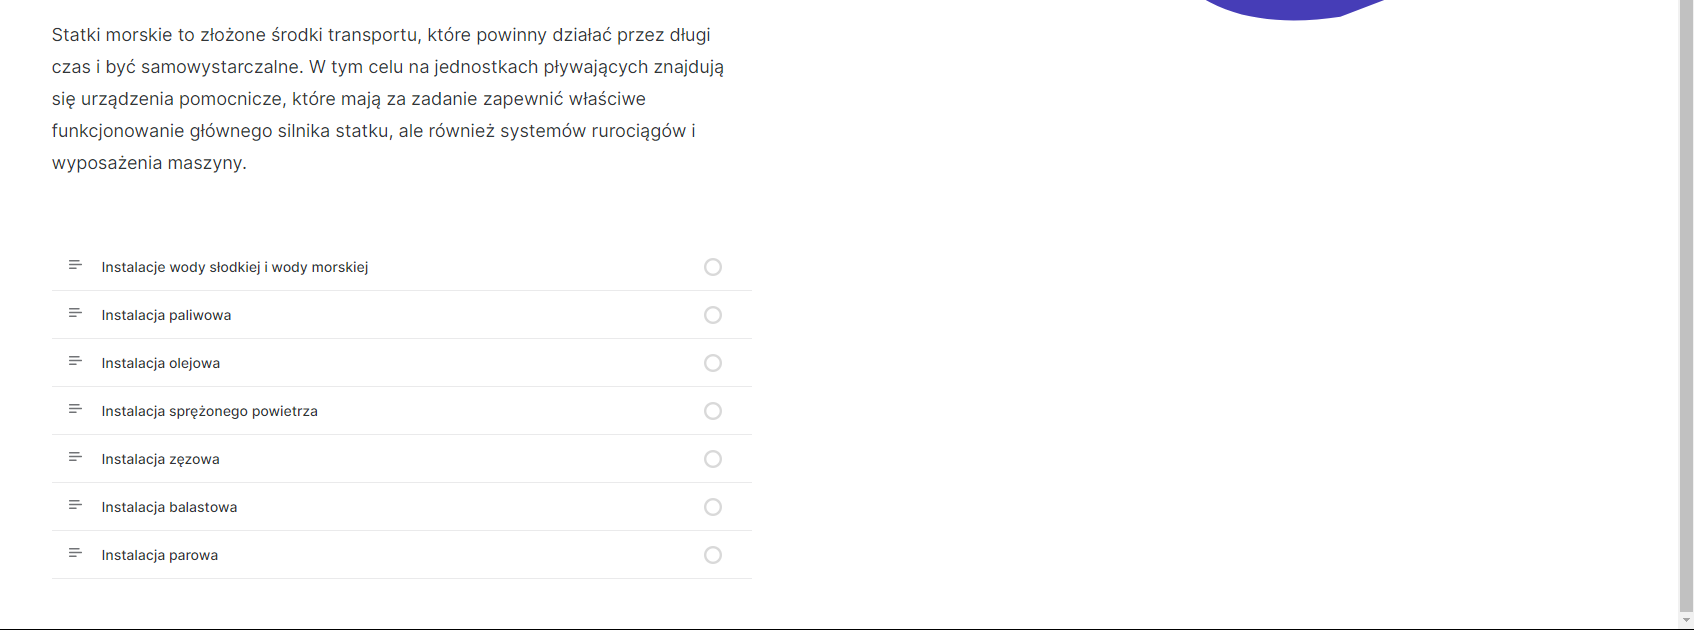1694x630 pixels.
Task: Check the Instalacja balastowa radio circle
Action: pos(713,507)
